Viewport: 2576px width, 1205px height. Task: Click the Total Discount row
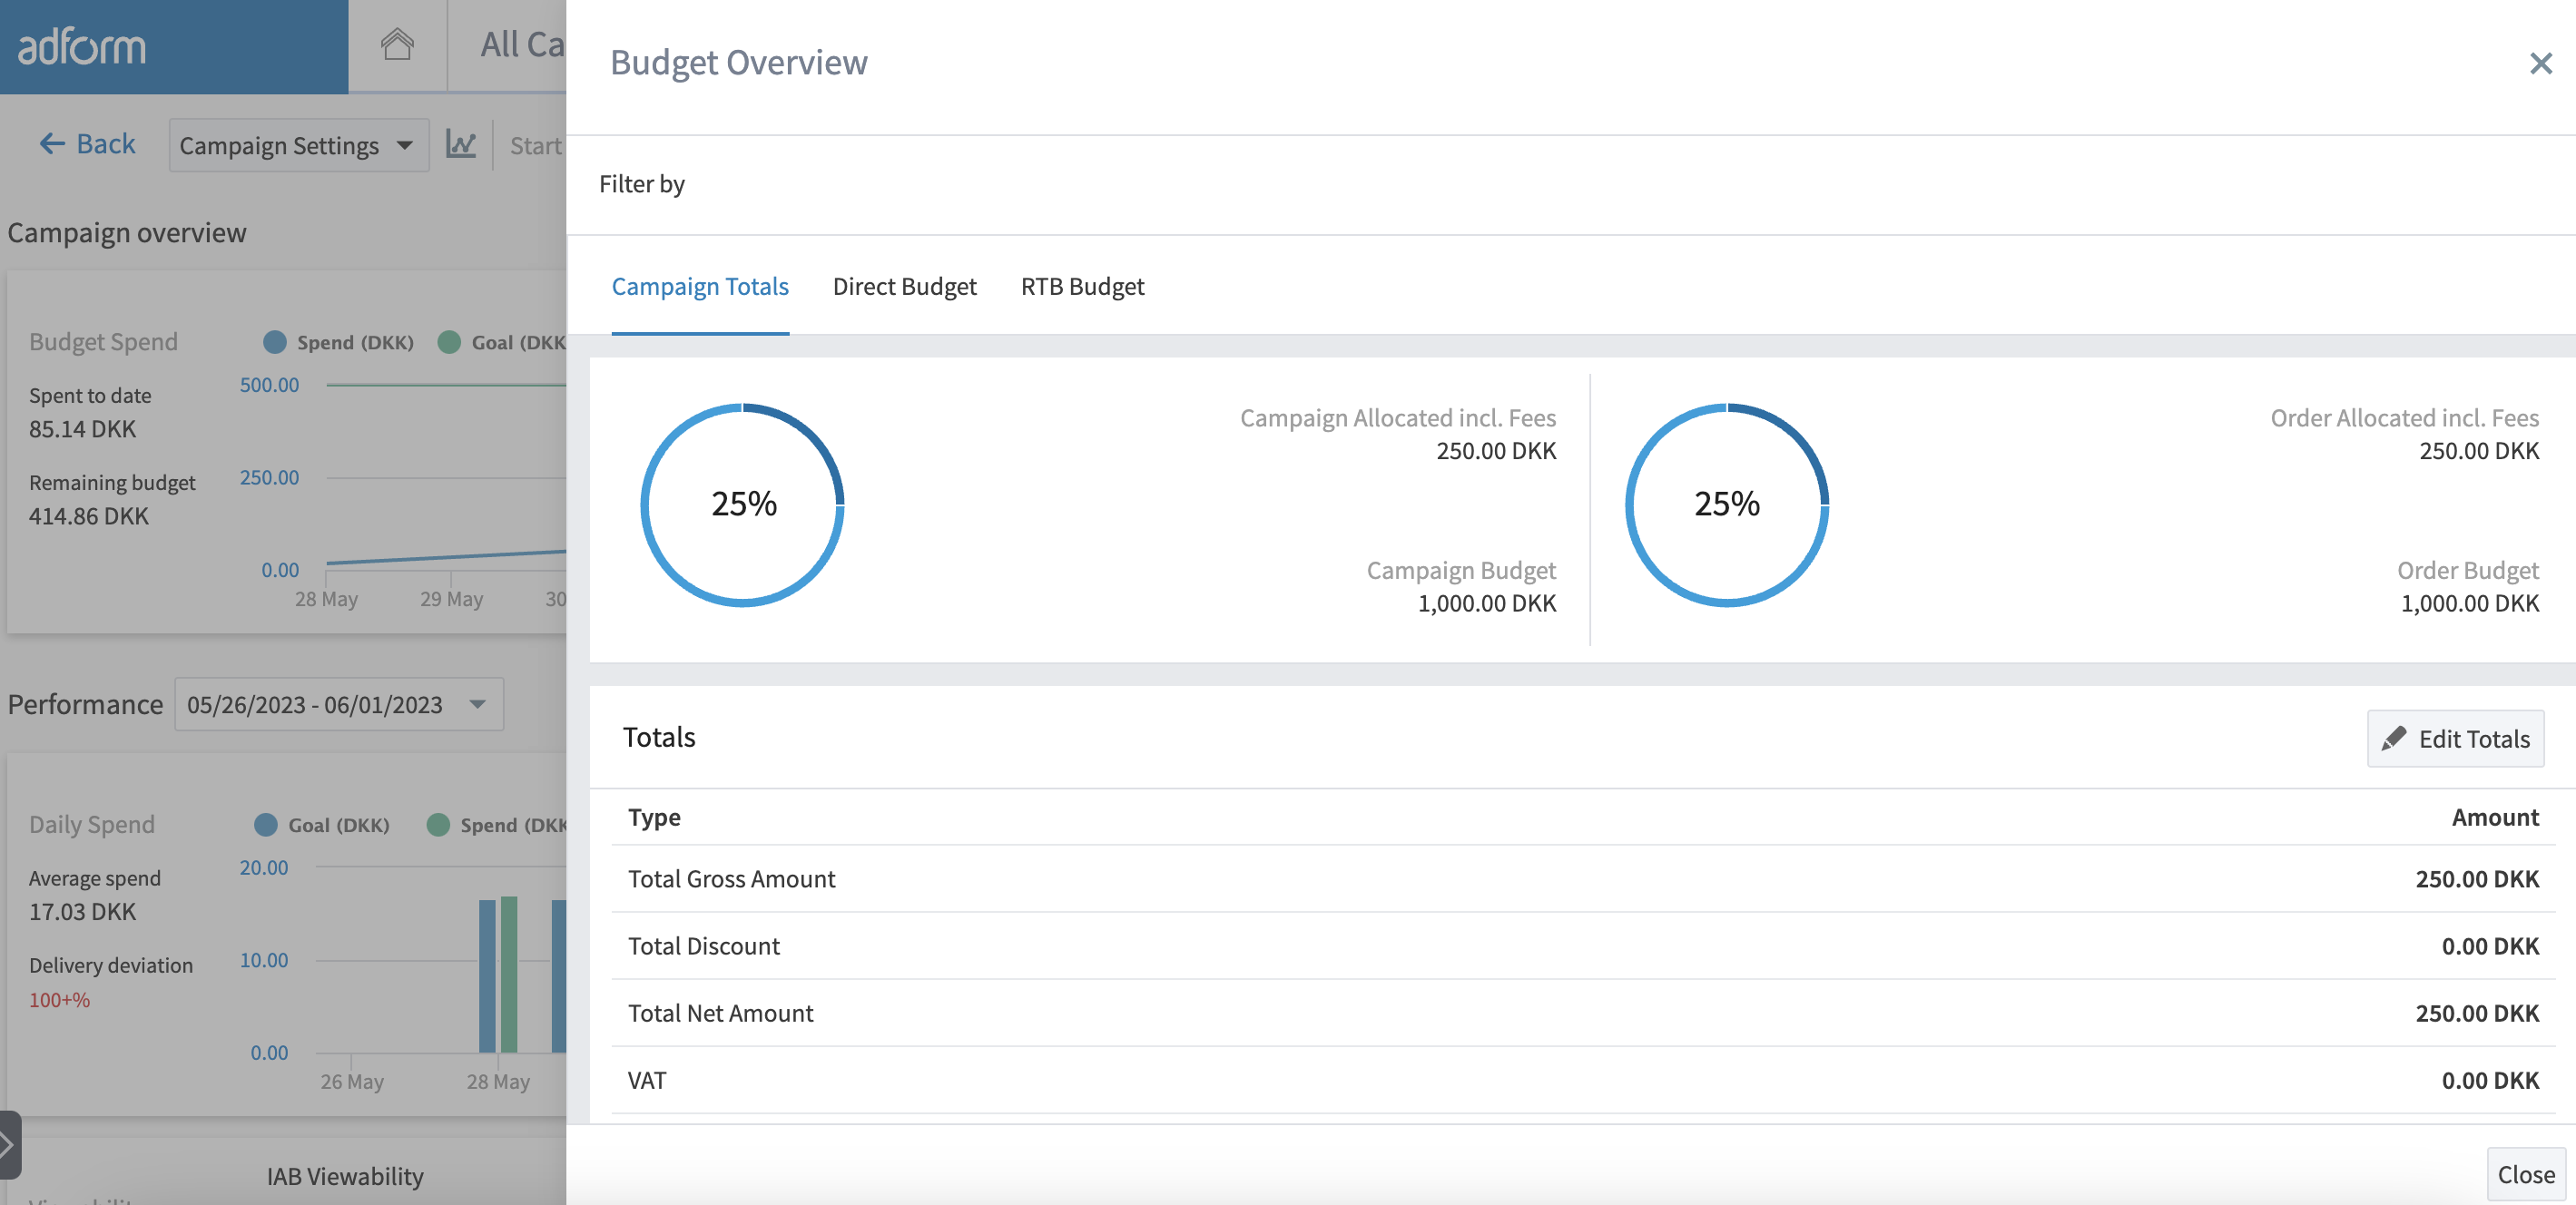pyautogui.click(x=1583, y=945)
